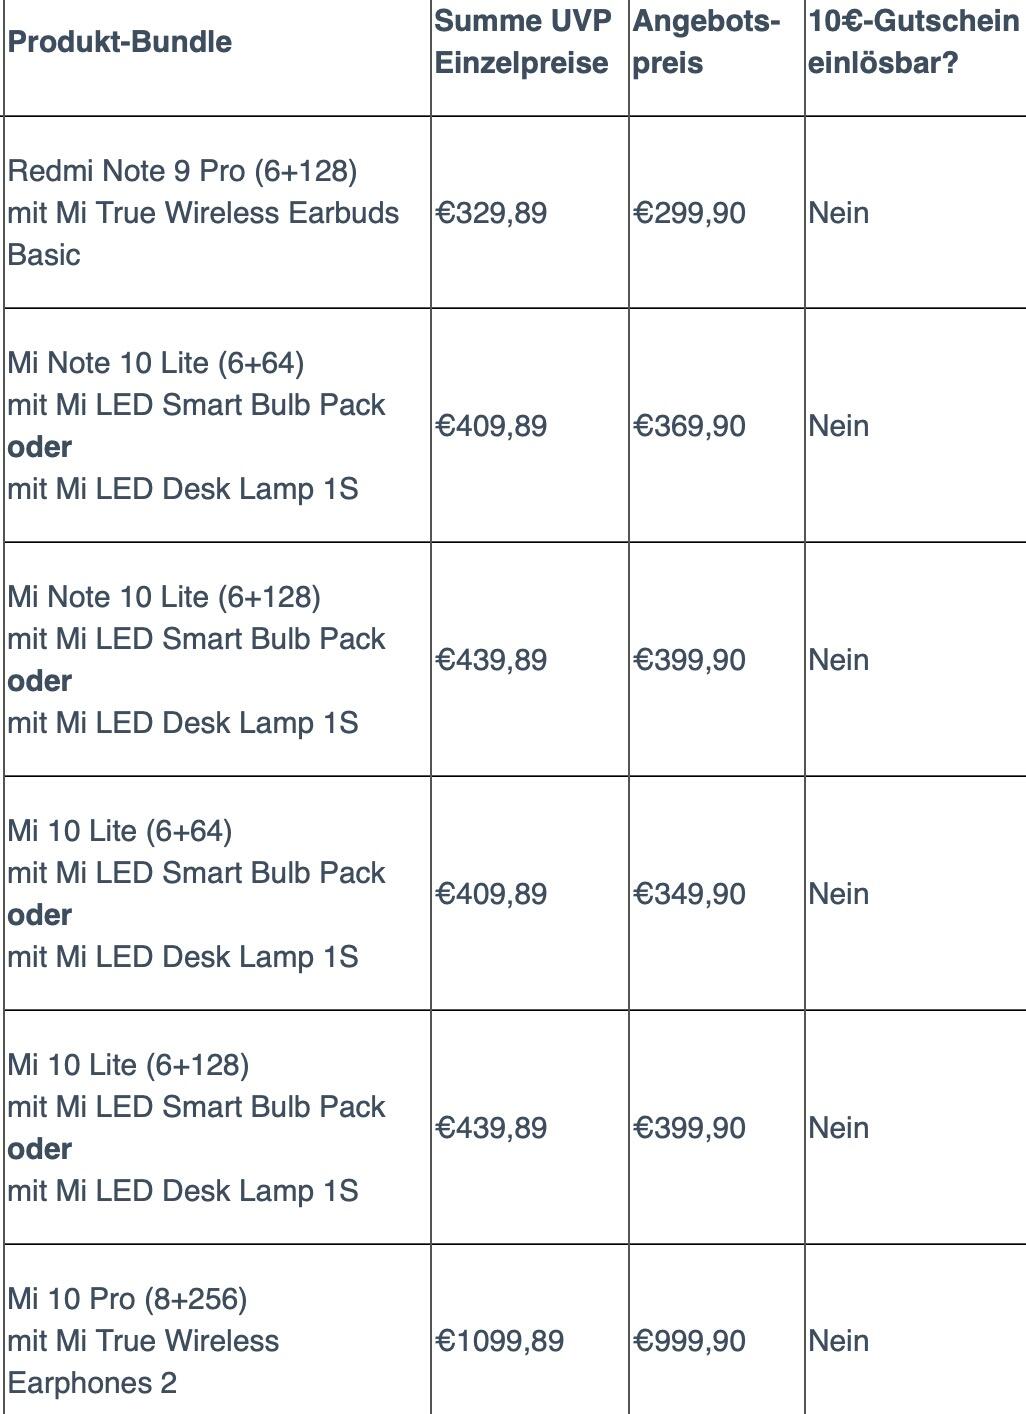
Task: Select the Mi 10 Pro (8+256) bundle text
Action: 127,1298
